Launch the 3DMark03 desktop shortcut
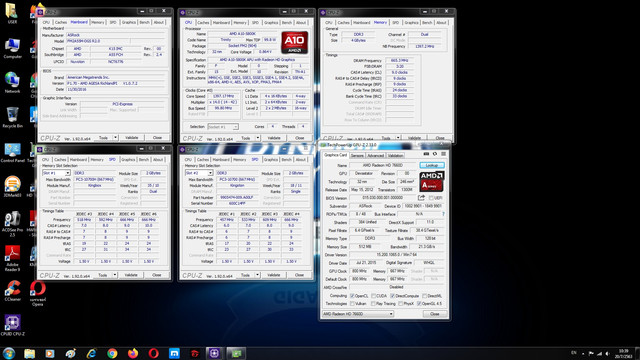640x360 pixels. [12, 187]
